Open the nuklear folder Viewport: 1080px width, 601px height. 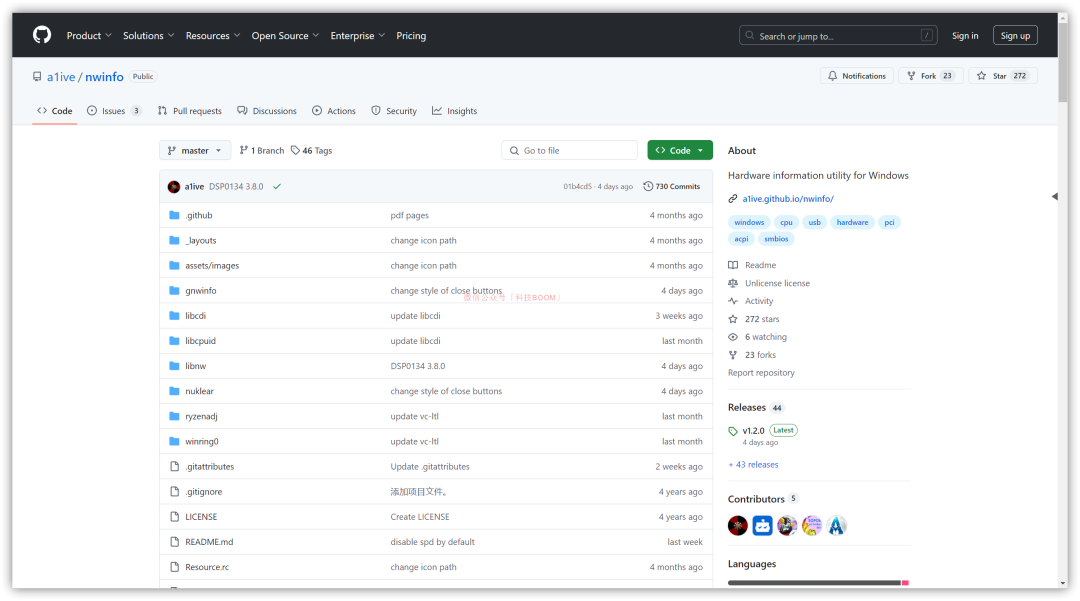[199, 391]
